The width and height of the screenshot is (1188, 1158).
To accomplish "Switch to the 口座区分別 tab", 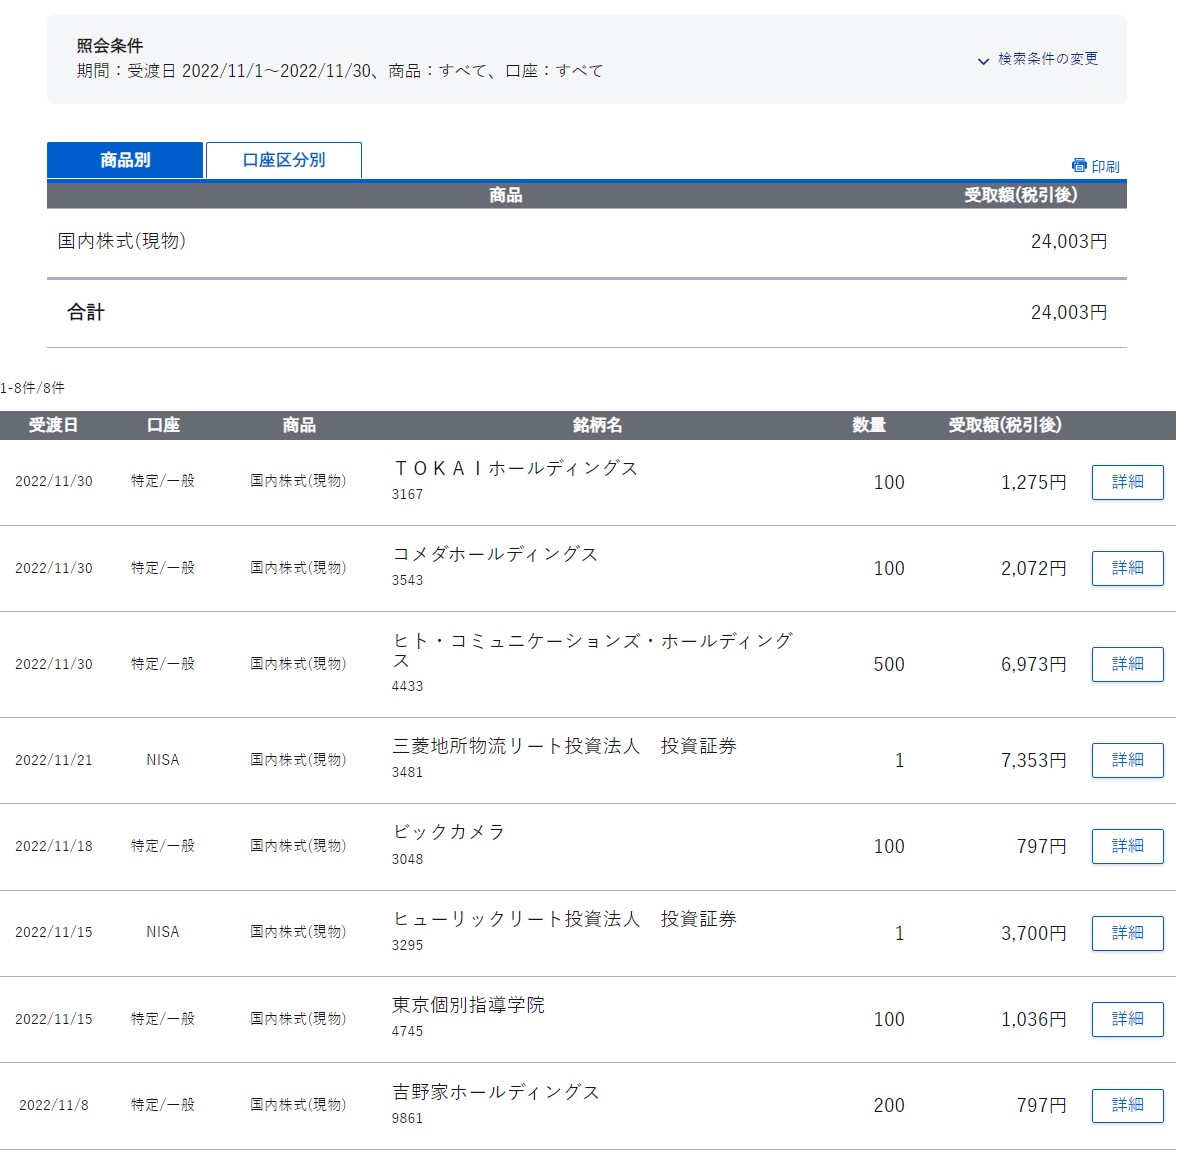I will click(x=283, y=160).
